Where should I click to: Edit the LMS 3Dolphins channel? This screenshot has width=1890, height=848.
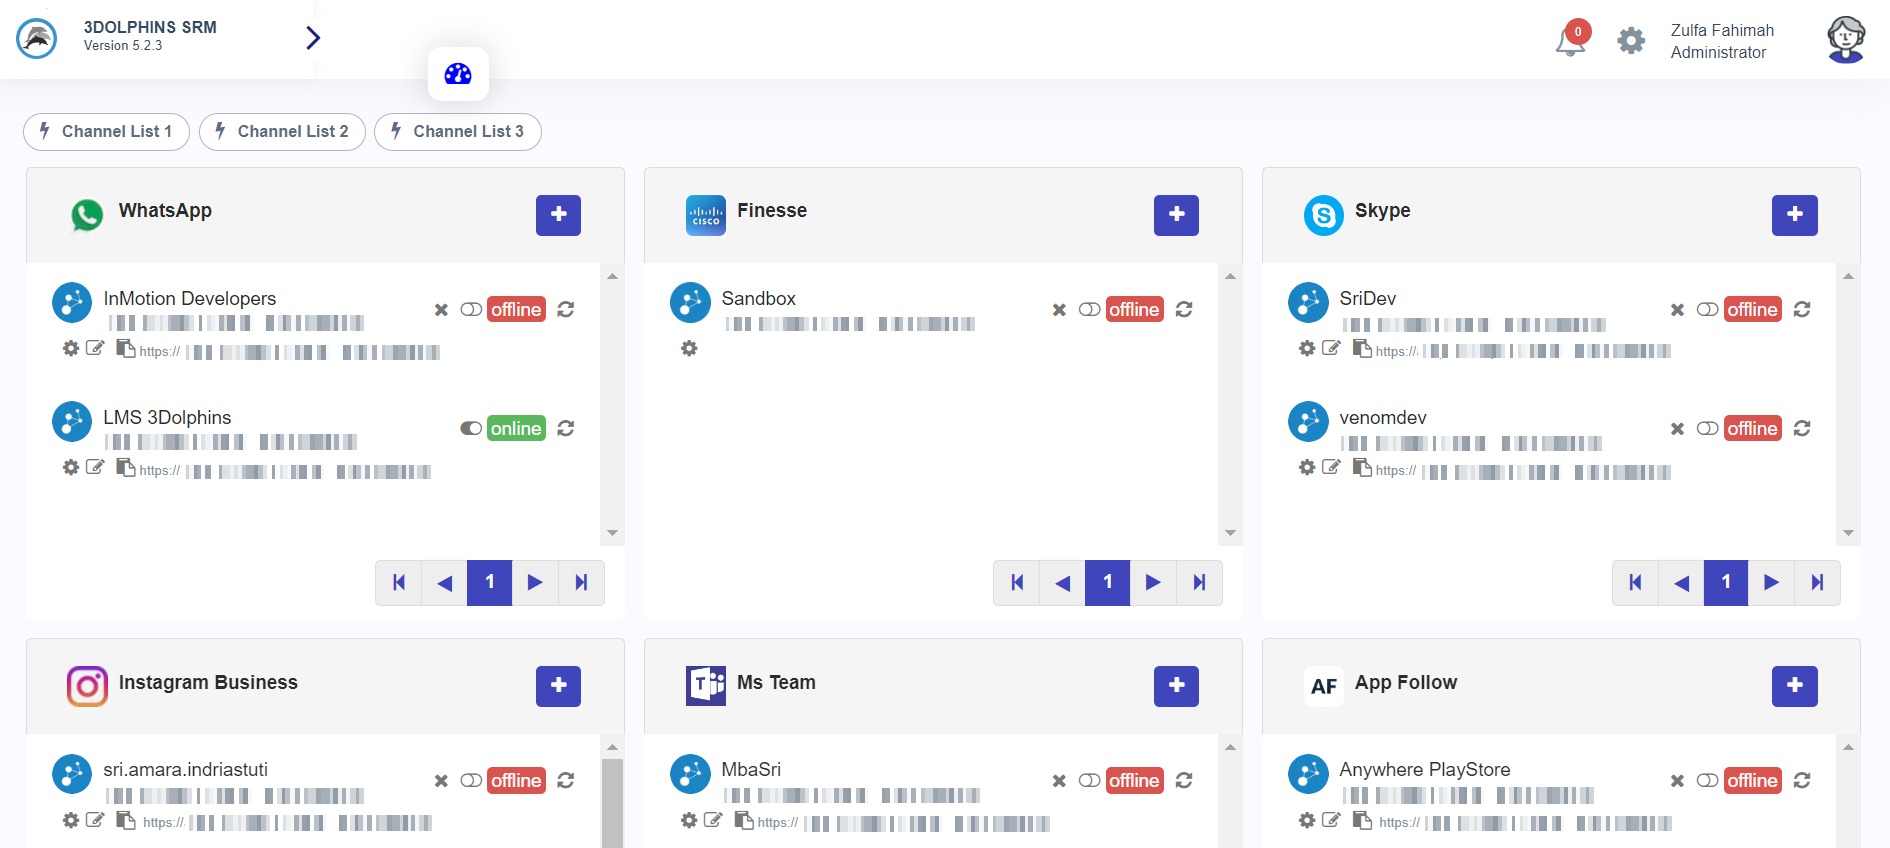tap(95, 467)
